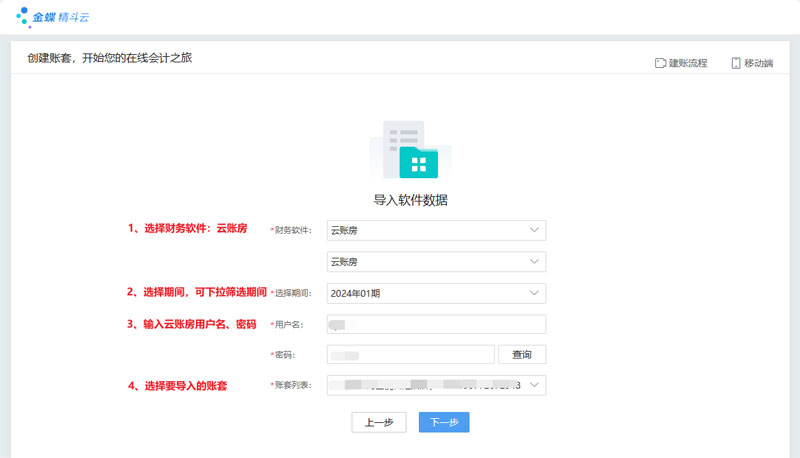Screen dimensions: 800x458
Task: Click the 查询 button
Action: pos(522,354)
